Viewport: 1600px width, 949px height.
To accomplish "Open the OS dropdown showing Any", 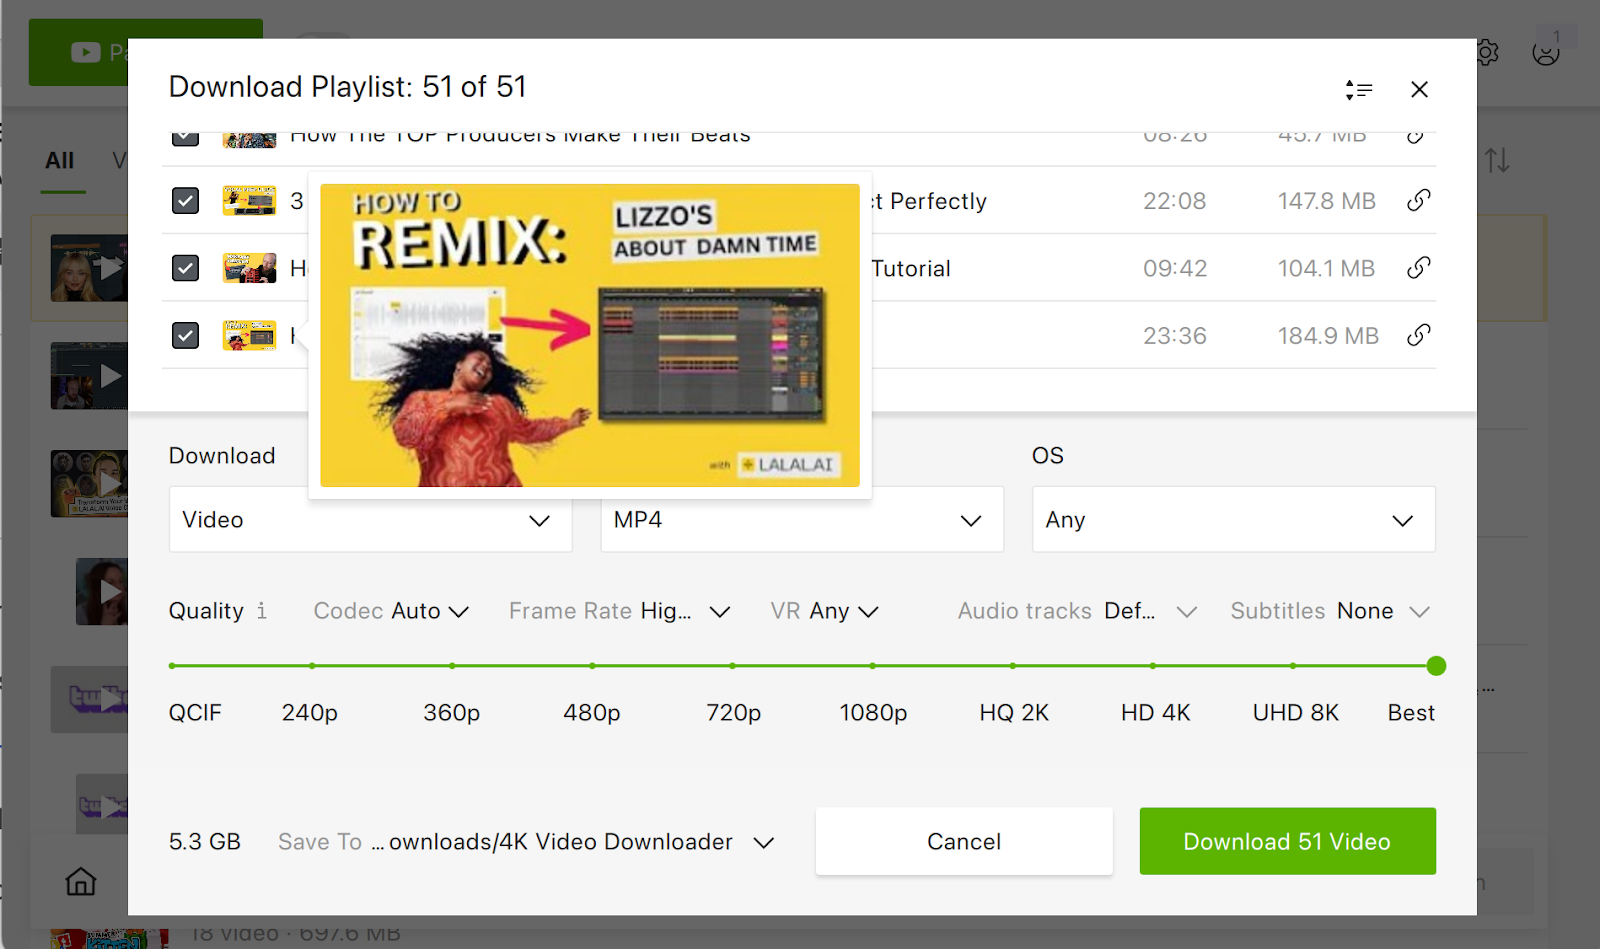I will (x=1233, y=519).
